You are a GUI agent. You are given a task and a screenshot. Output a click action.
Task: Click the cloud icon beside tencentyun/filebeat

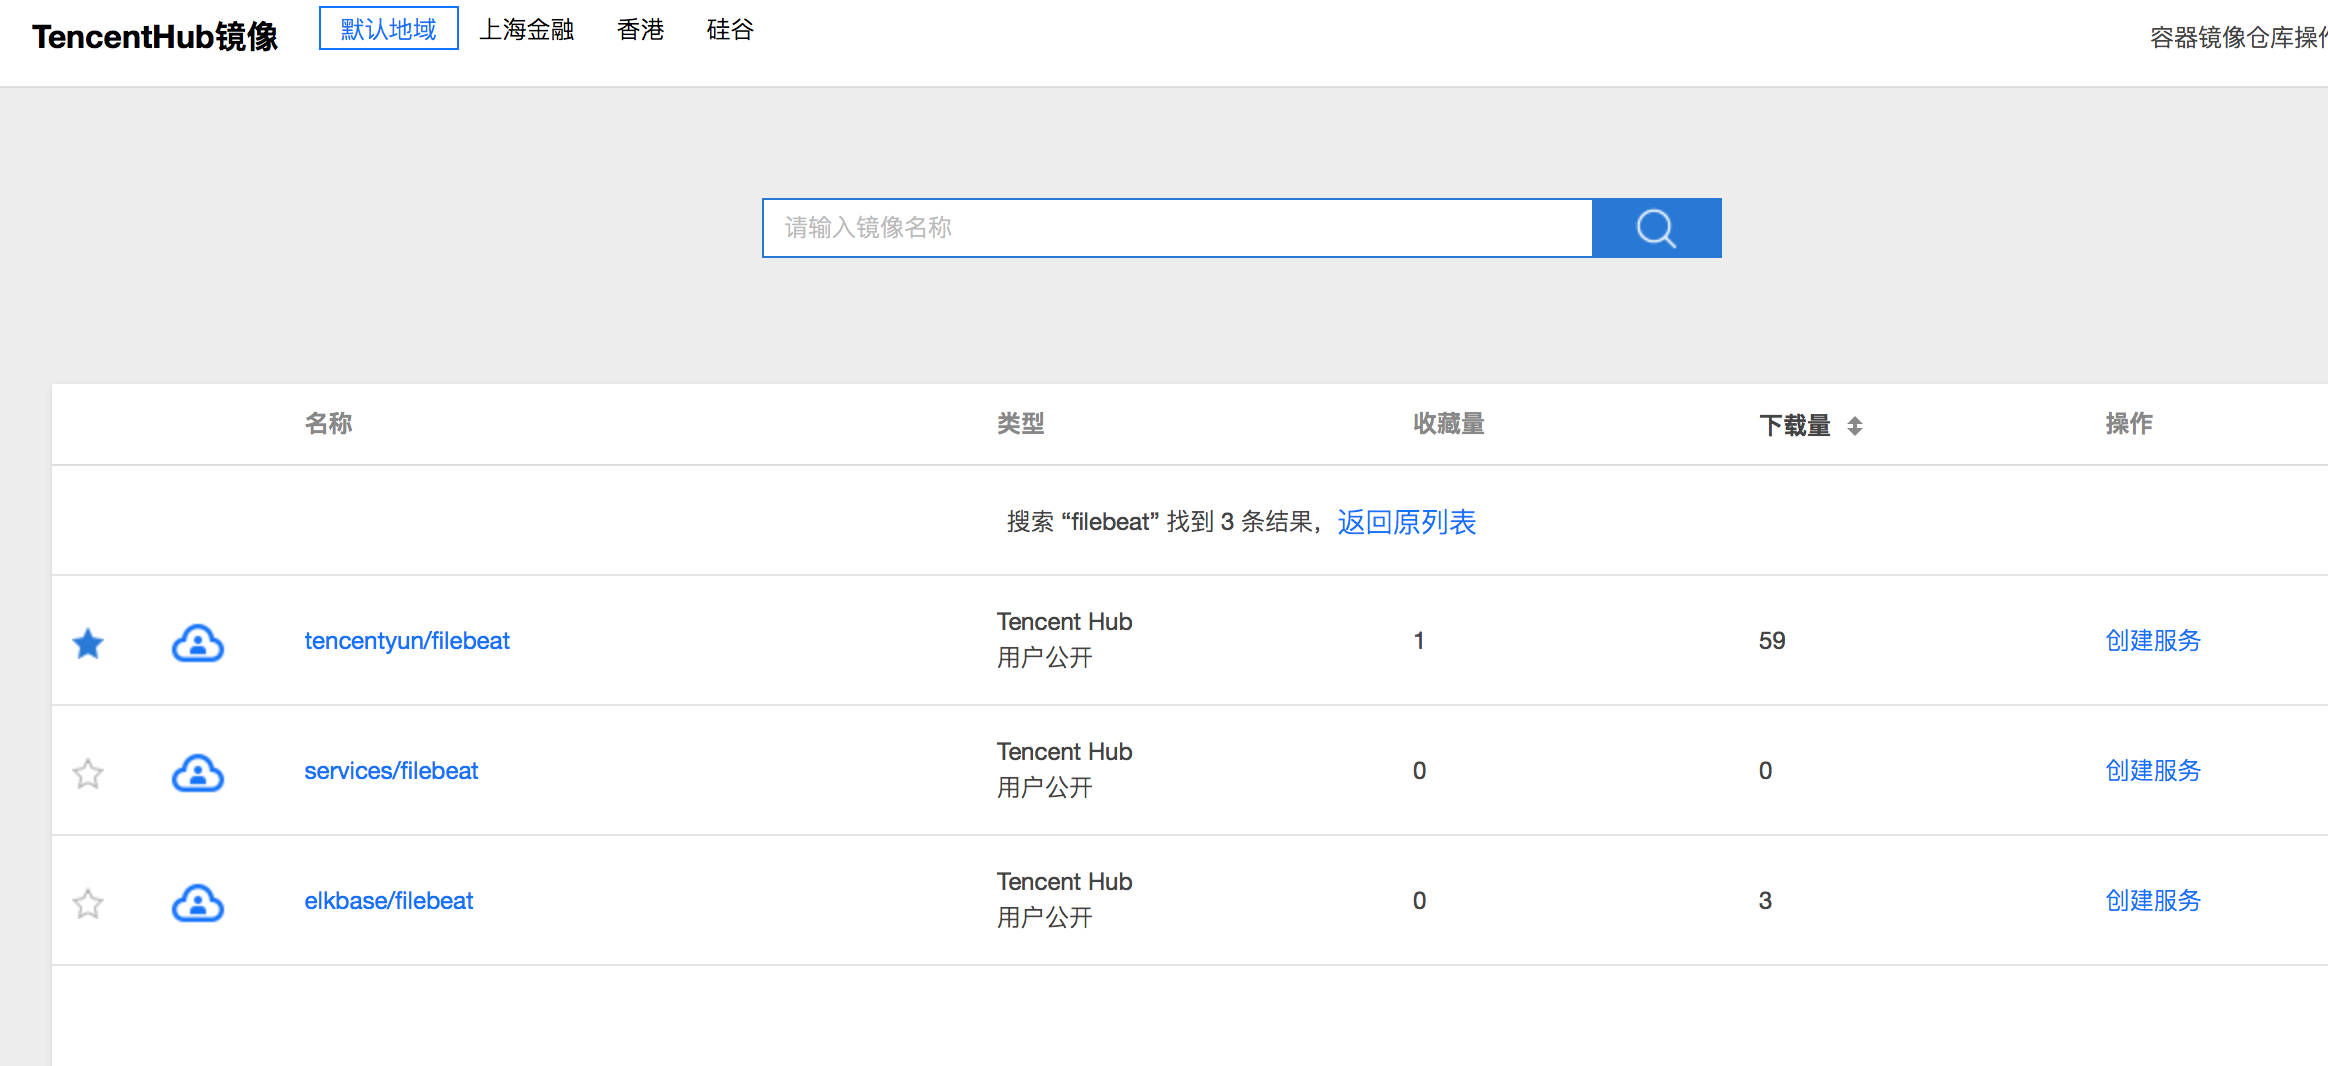(198, 643)
